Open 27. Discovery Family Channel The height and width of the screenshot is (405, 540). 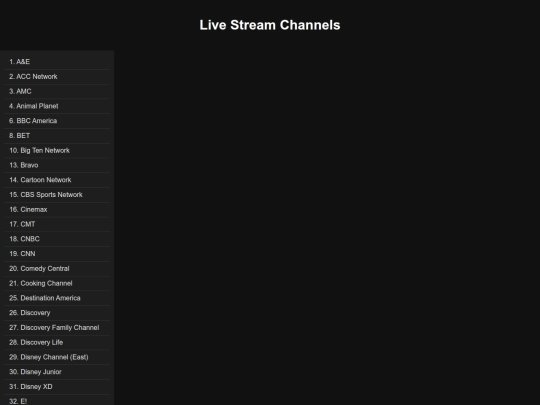tap(57, 328)
